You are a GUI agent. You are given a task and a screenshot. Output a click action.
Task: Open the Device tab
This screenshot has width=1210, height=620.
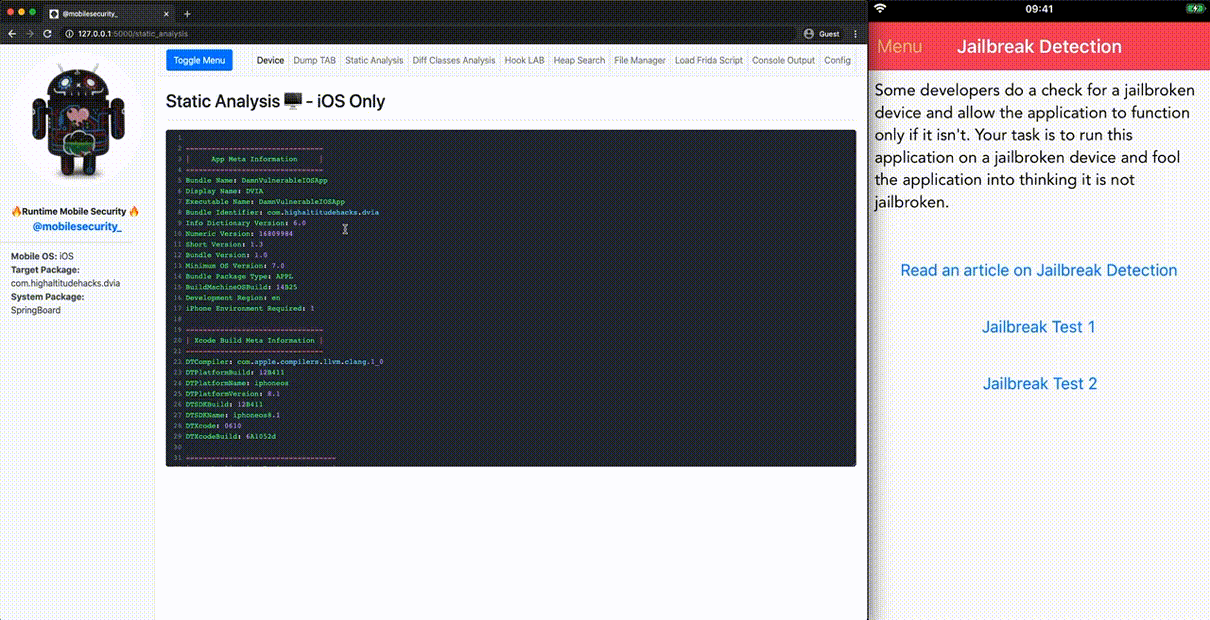point(270,60)
